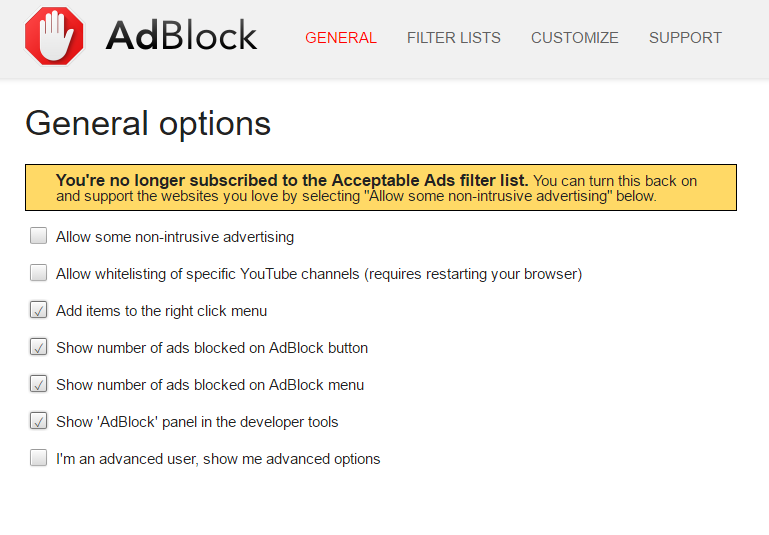Screen dimensions: 769x535
Task: Open the CUSTOMIZE tab
Action: pos(575,38)
